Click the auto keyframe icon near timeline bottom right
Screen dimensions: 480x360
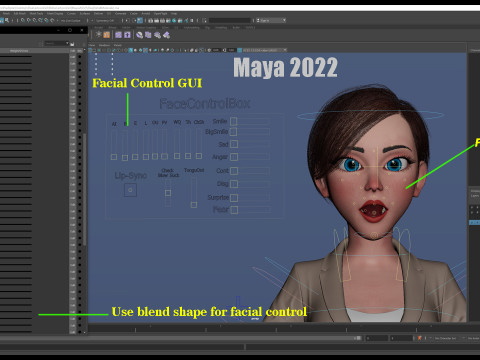click(x=419, y=338)
